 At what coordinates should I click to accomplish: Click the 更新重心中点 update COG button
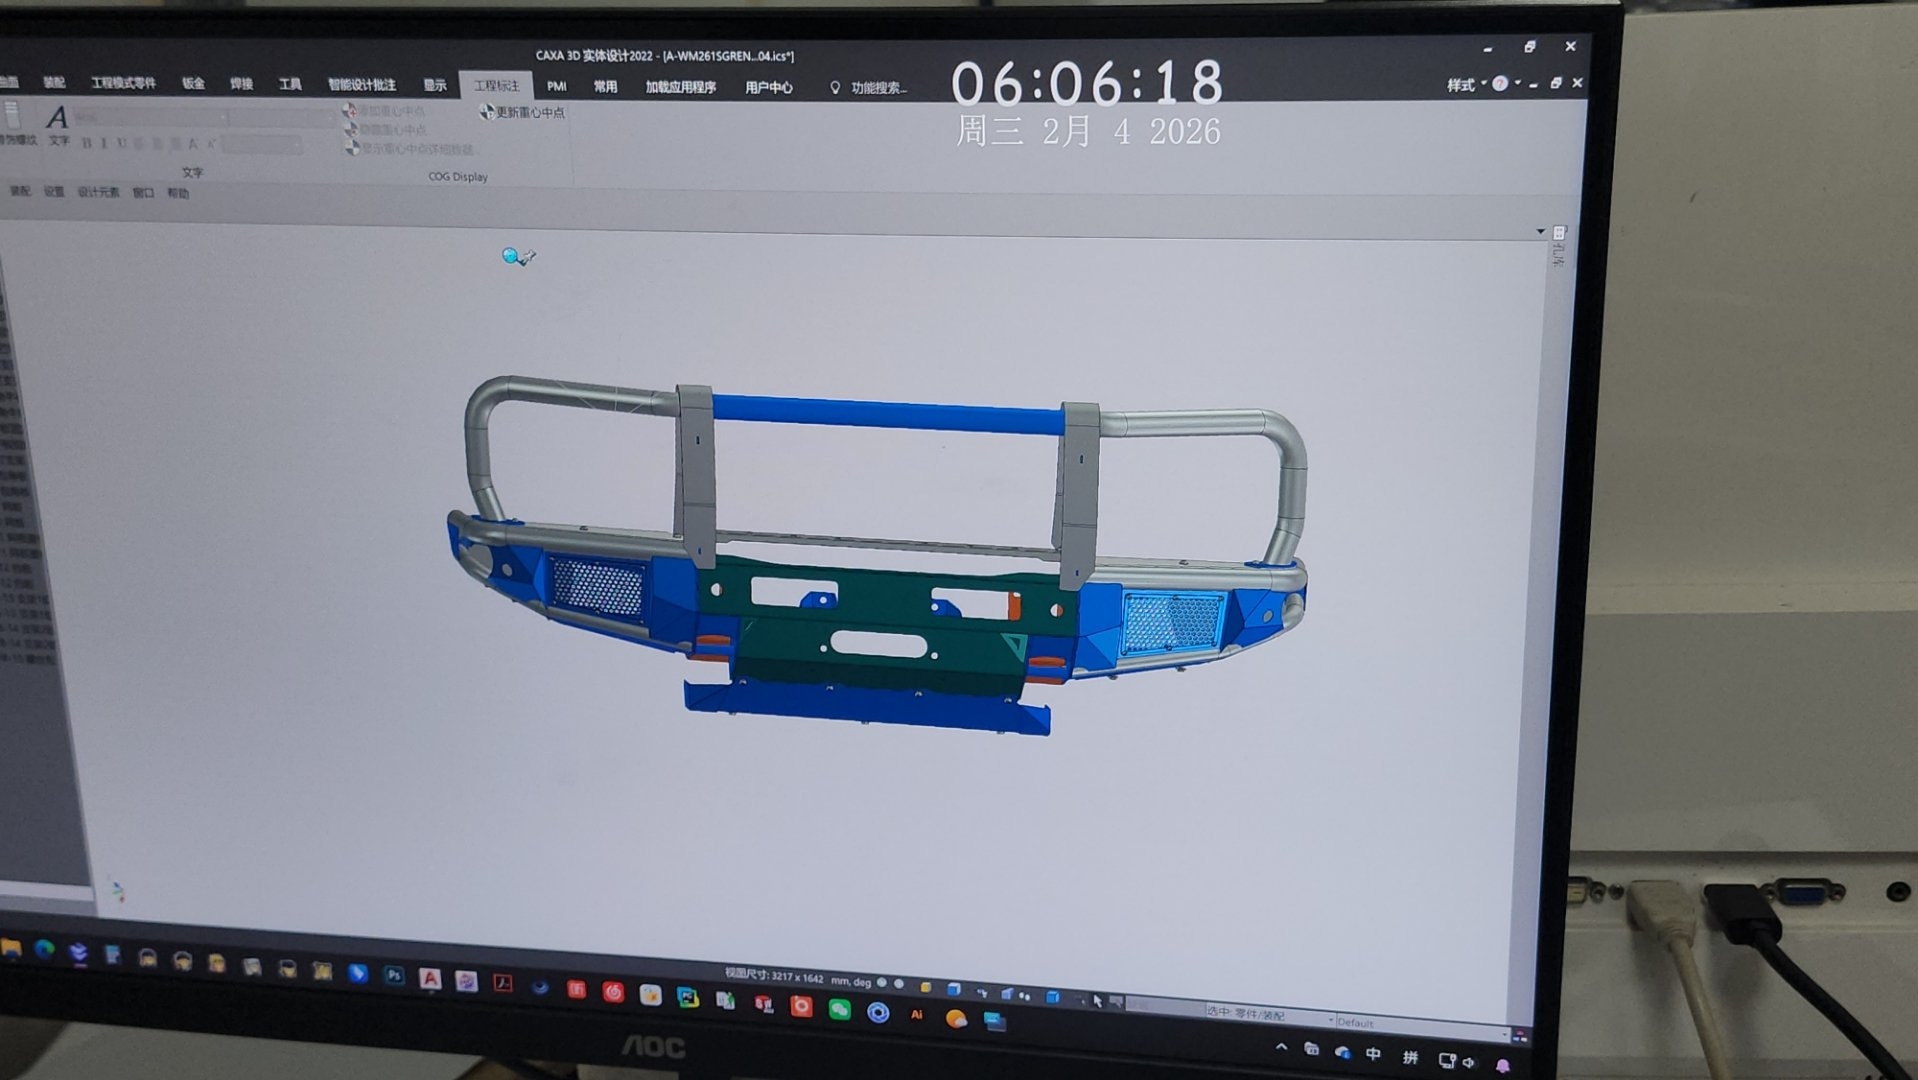click(522, 112)
